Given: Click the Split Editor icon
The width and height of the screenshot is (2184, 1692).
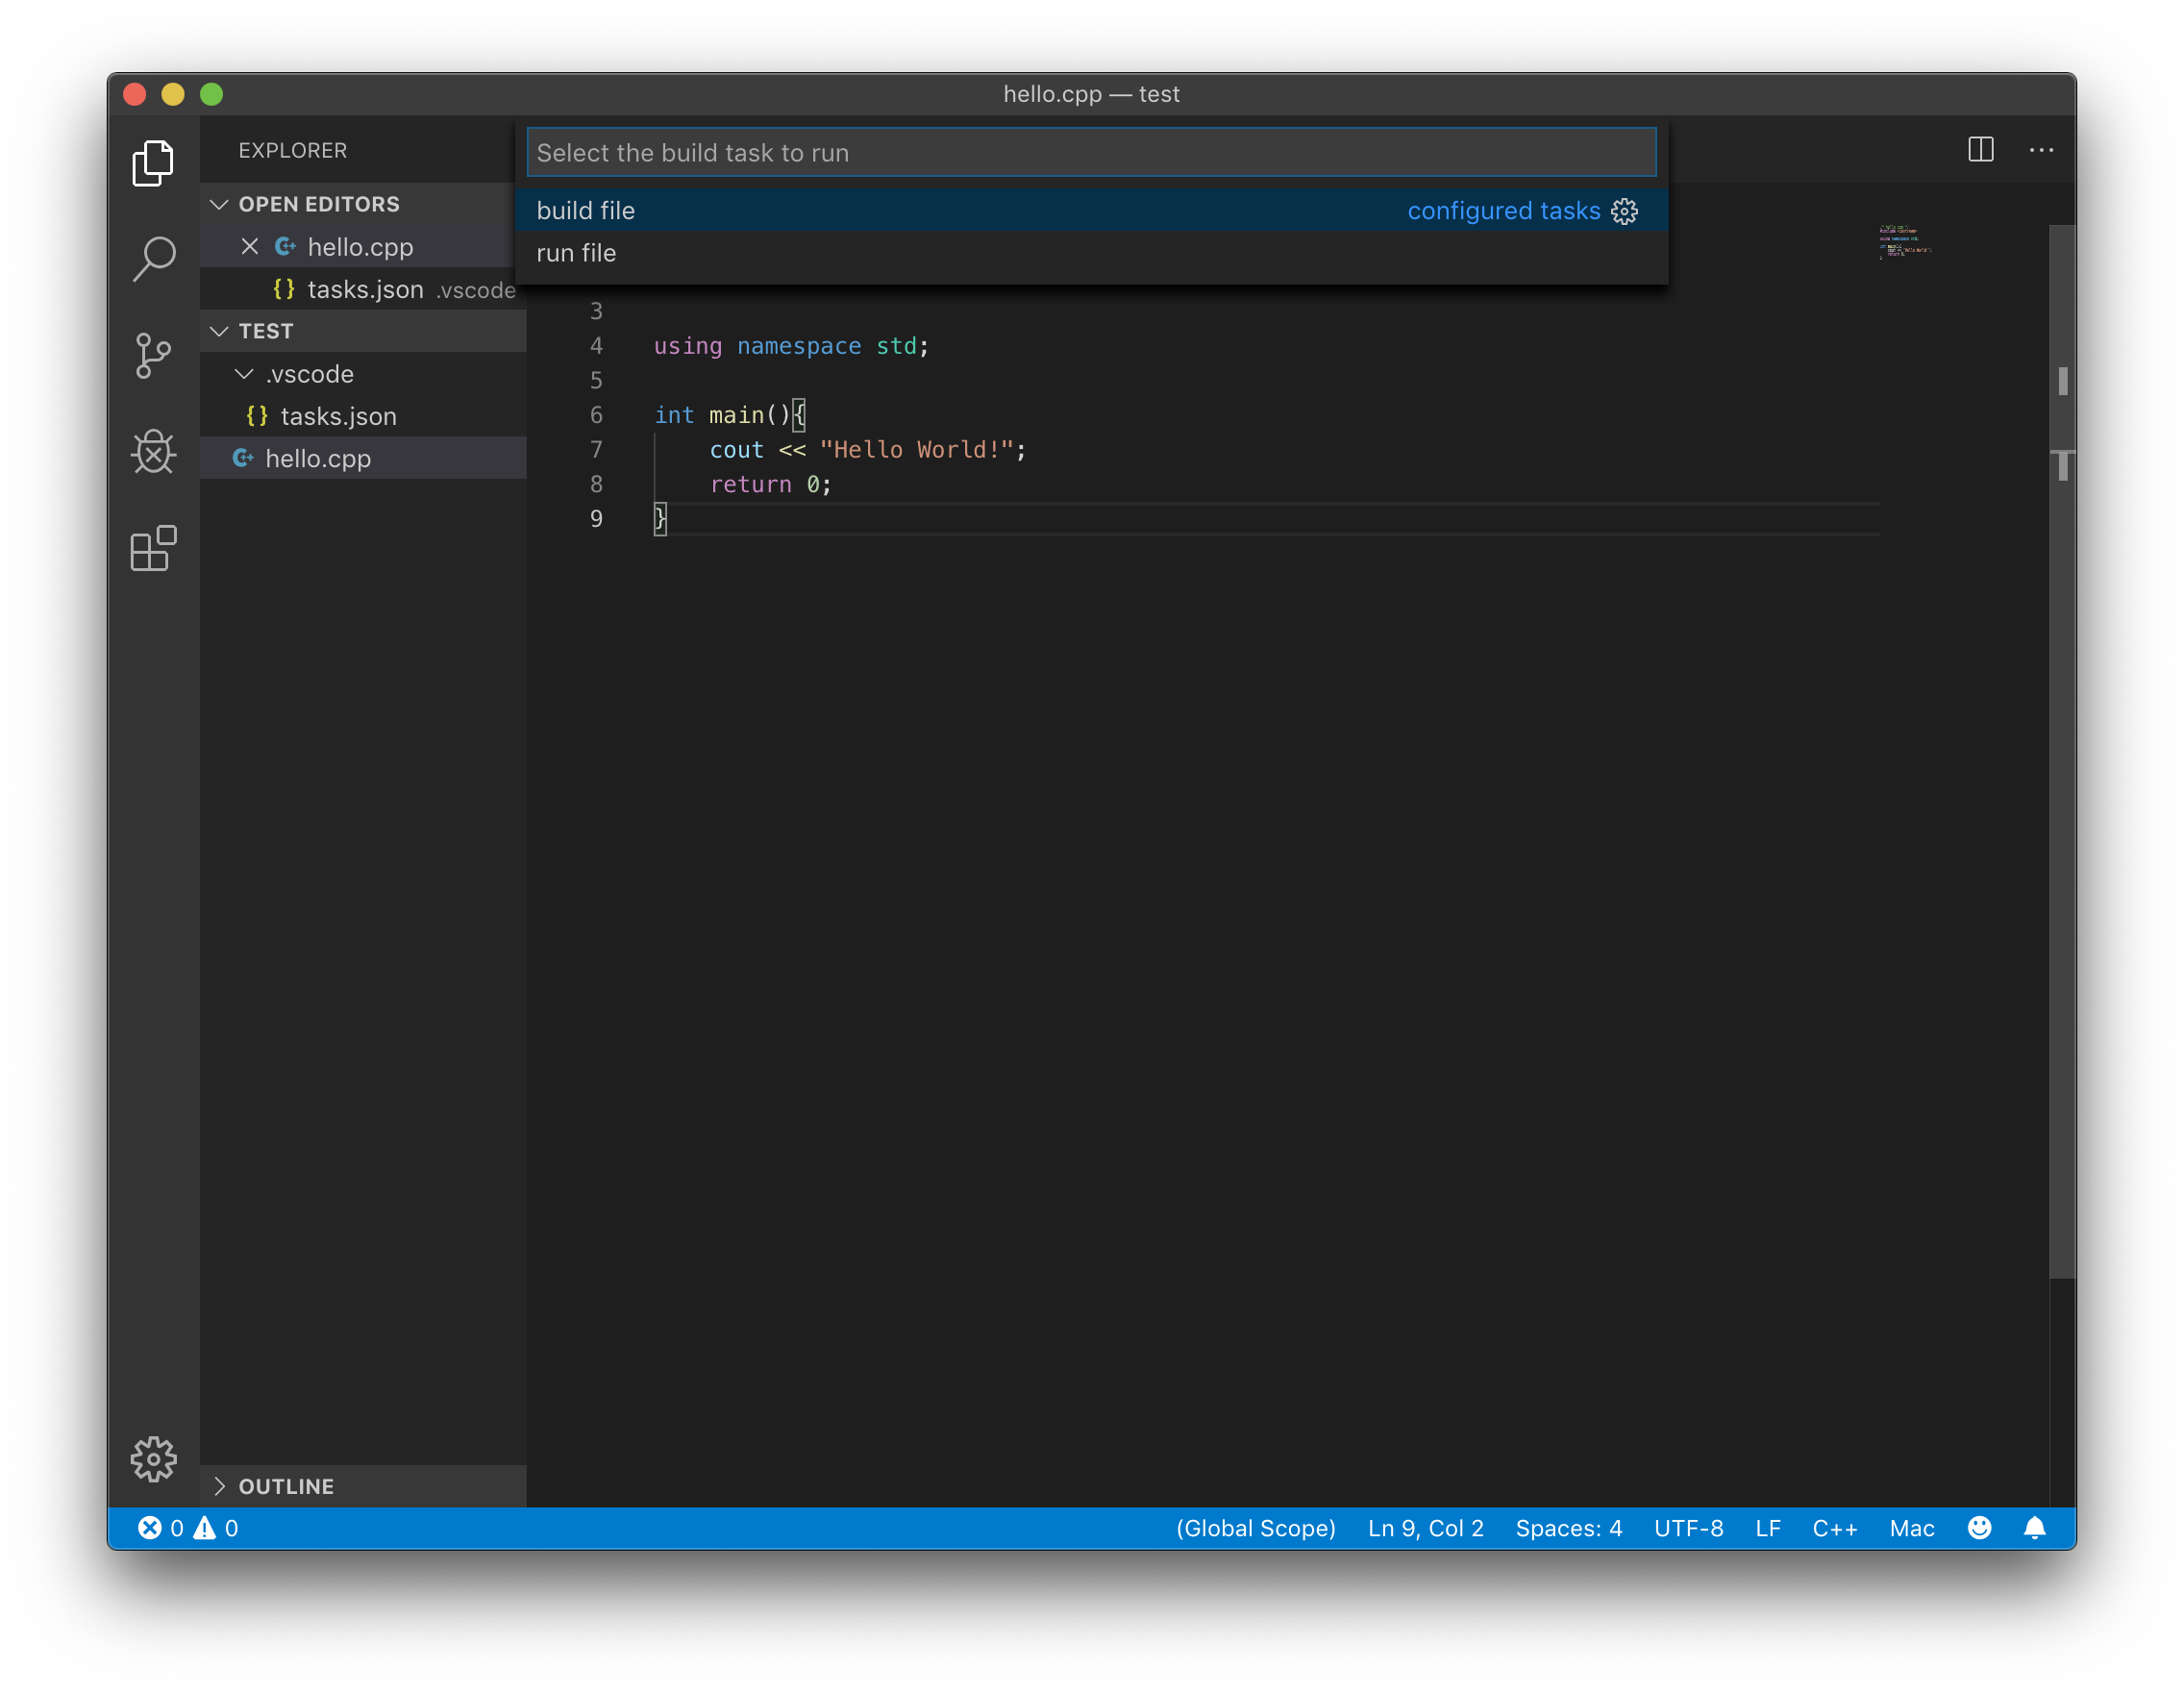Looking at the screenshot, I should pos(1980,150).
